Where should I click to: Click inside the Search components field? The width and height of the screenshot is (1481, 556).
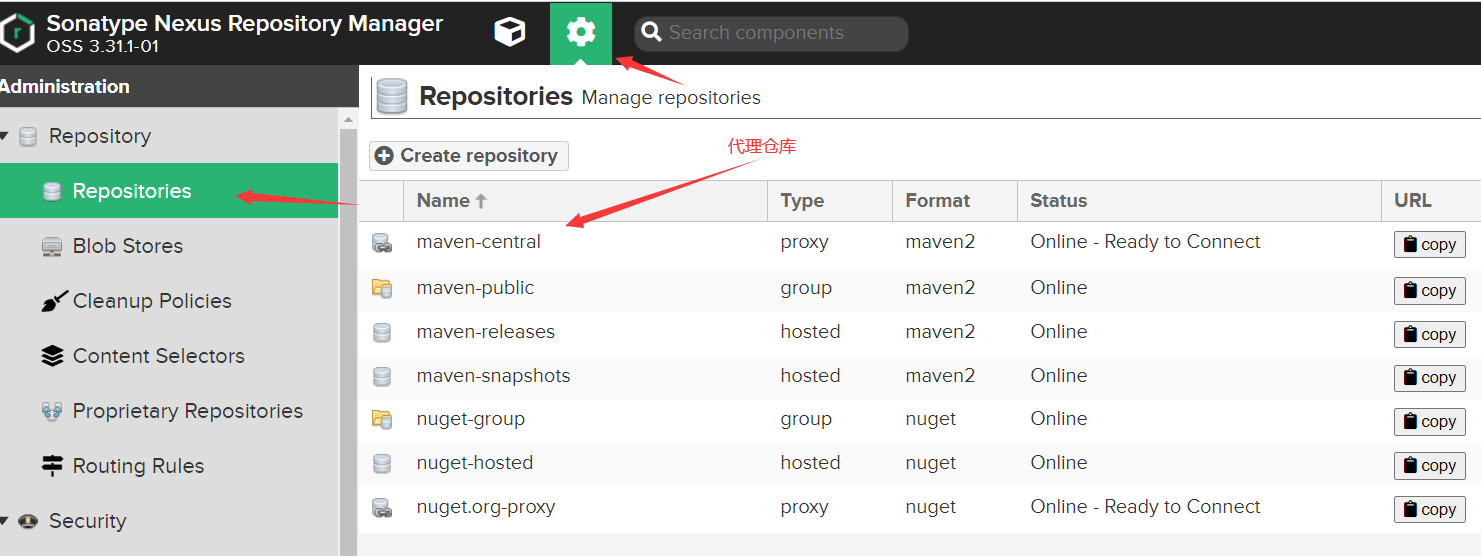771,33
